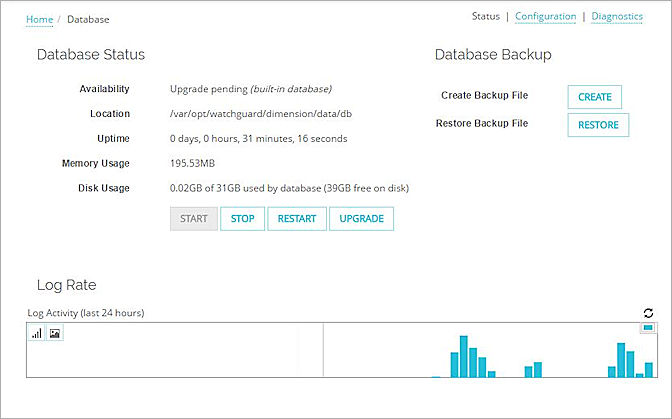Open the Diagnostics tab
This screenshot has height=419, width=672.
(x=617, y=16)
